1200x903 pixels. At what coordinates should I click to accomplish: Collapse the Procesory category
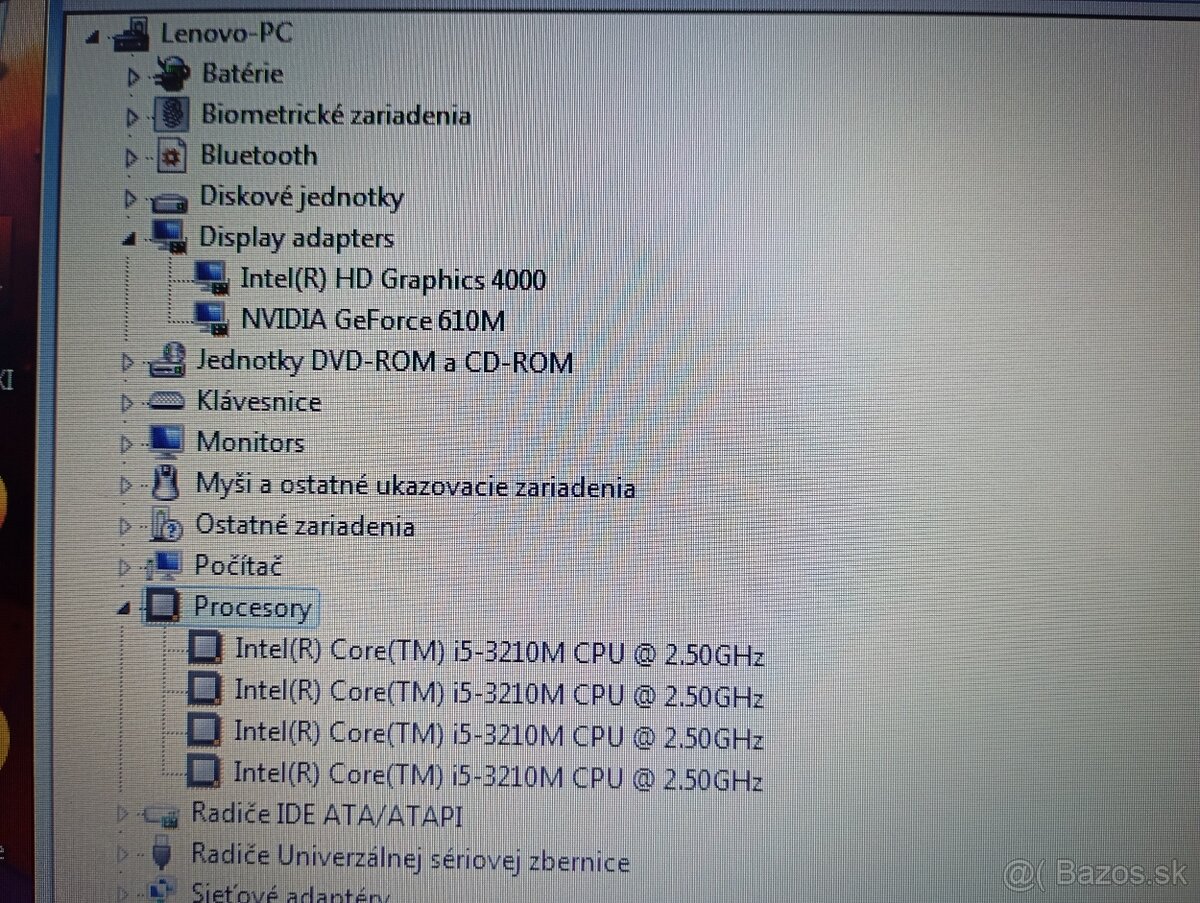click(x=125, y=608)
